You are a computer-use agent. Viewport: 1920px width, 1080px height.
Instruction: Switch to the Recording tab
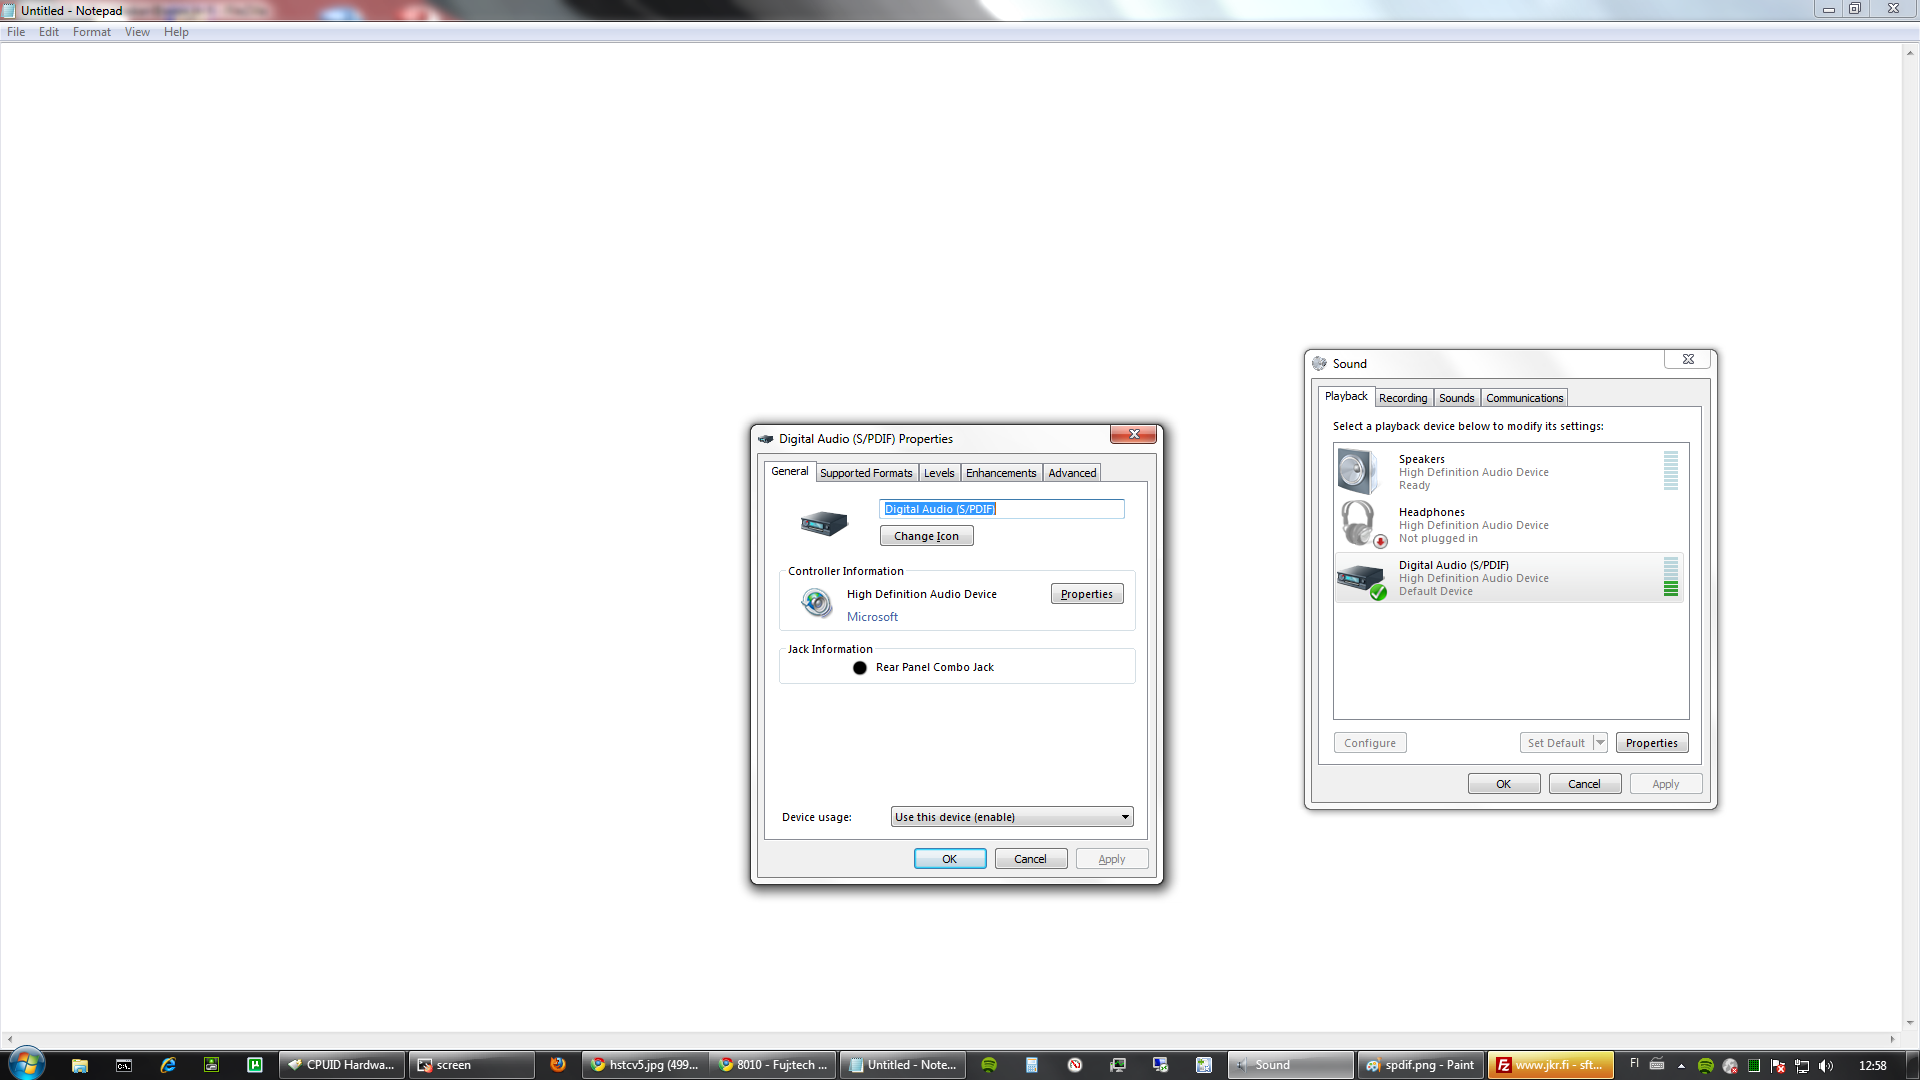(x=1403, y=398)
